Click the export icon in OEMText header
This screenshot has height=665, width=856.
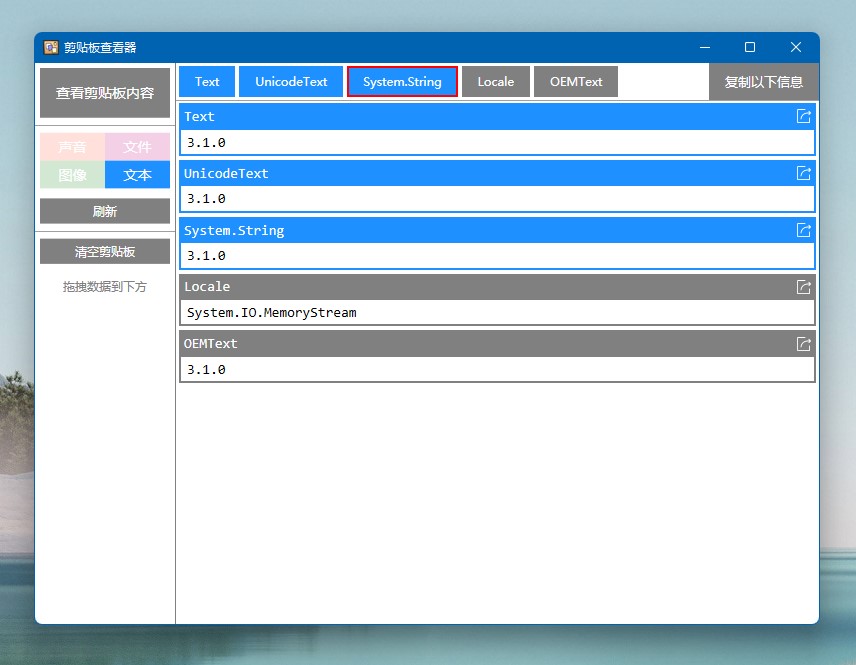coord(803,344)
